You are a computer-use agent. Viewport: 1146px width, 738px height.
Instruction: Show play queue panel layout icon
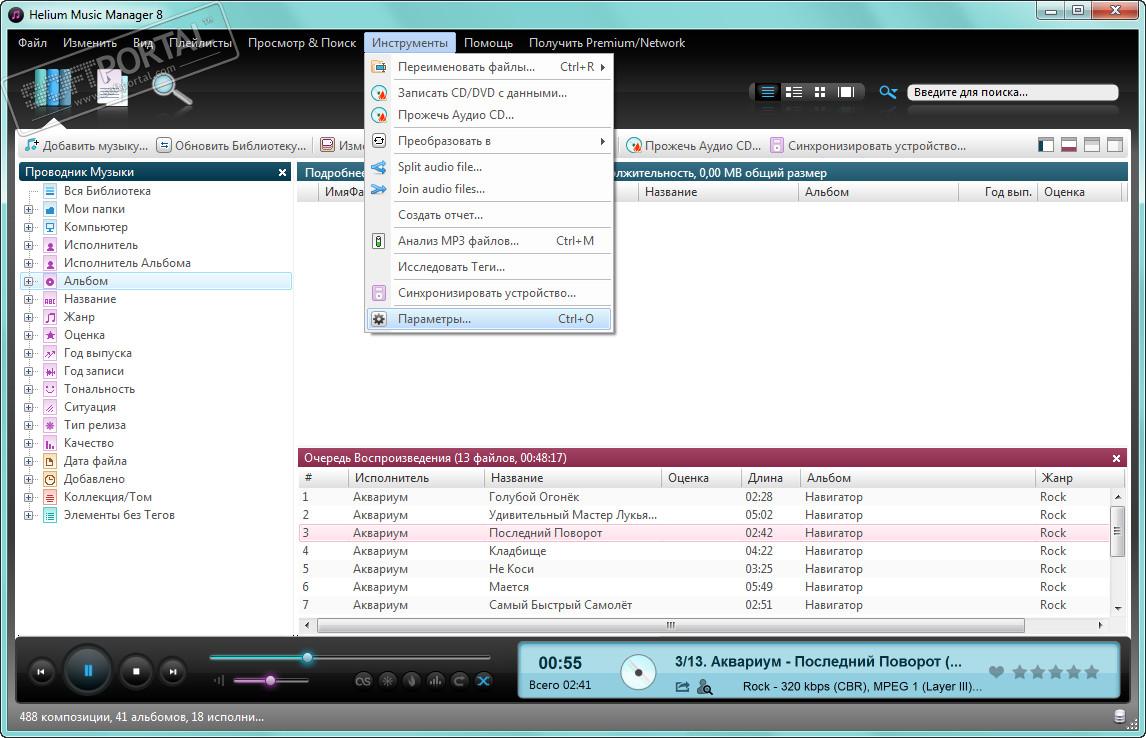point(1069,145)
